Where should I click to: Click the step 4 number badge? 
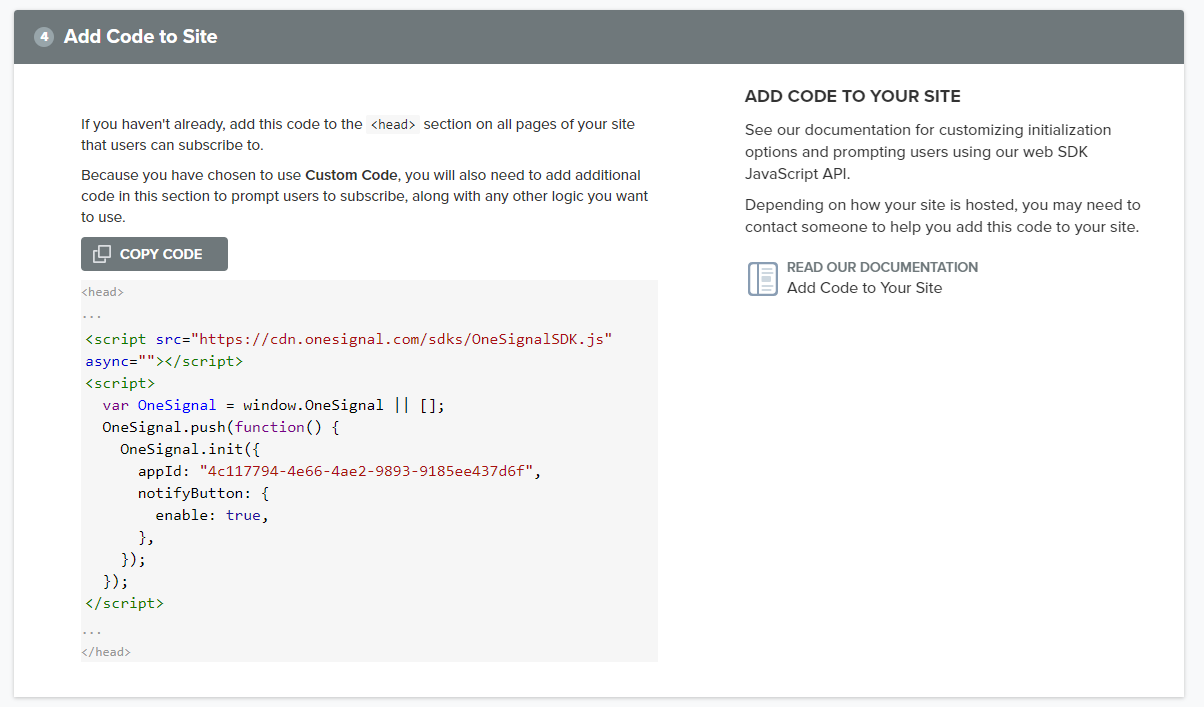tap(44, 37)
